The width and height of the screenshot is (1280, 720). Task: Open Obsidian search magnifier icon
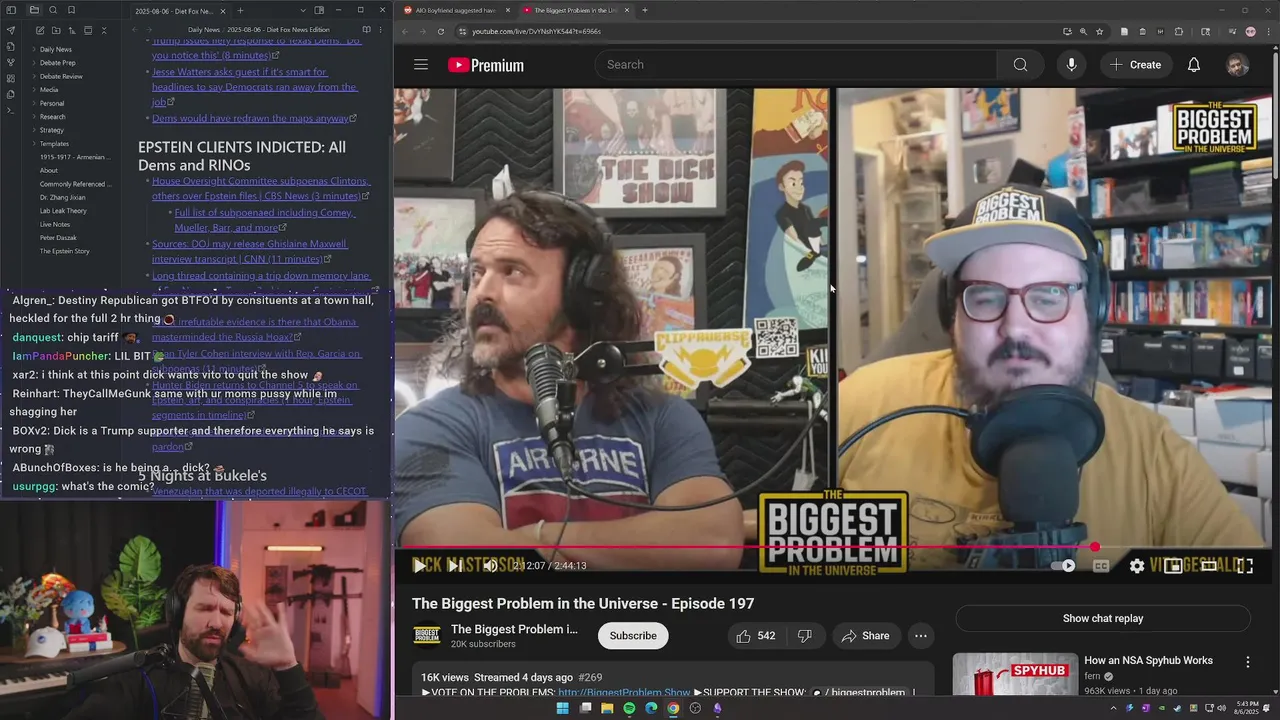pyautogui.click(x=53, y=10)
